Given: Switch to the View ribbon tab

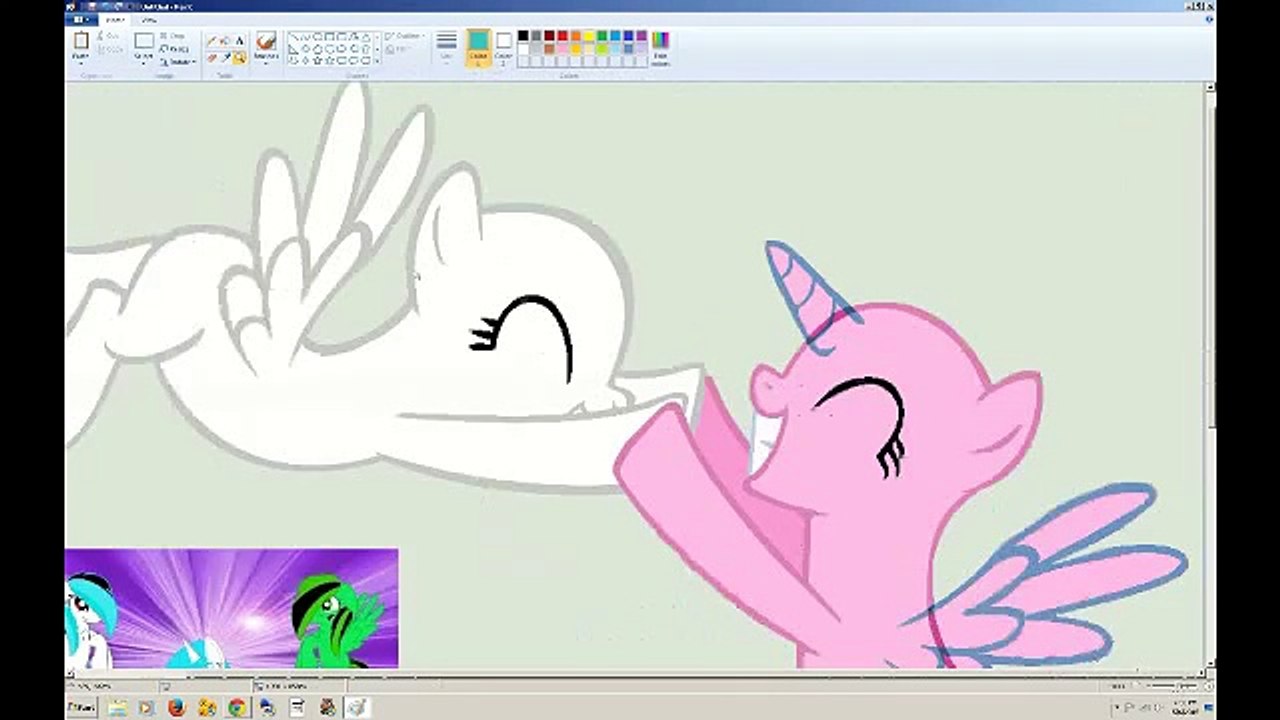Looking at the screenshot, I should point(148,19).
